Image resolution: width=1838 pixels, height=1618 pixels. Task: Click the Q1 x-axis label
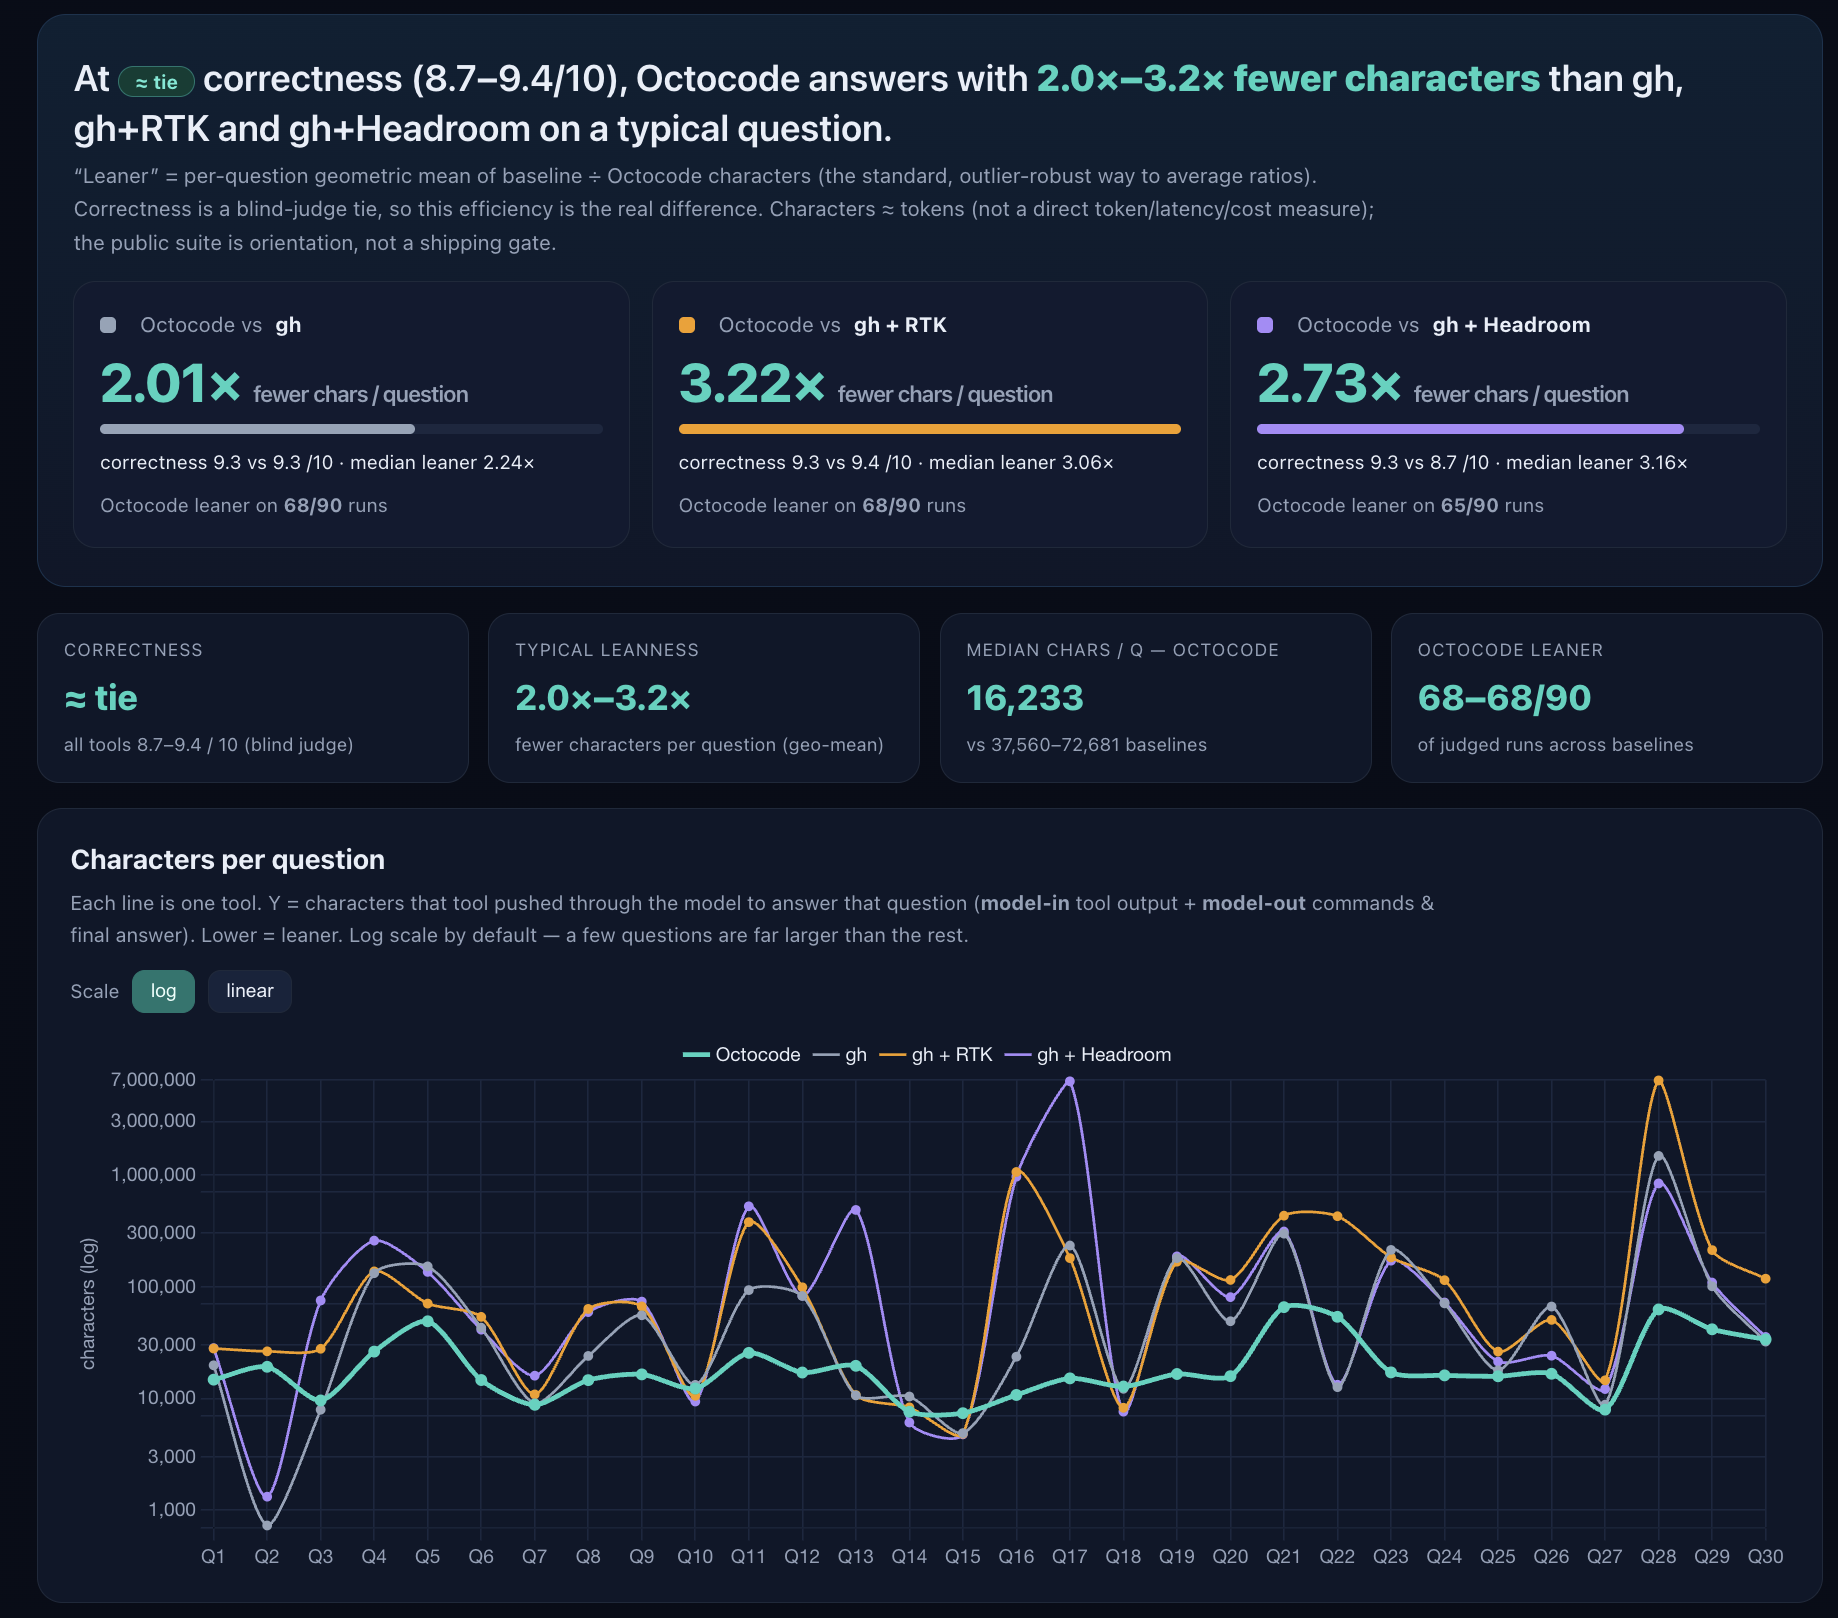point(213,1556)
